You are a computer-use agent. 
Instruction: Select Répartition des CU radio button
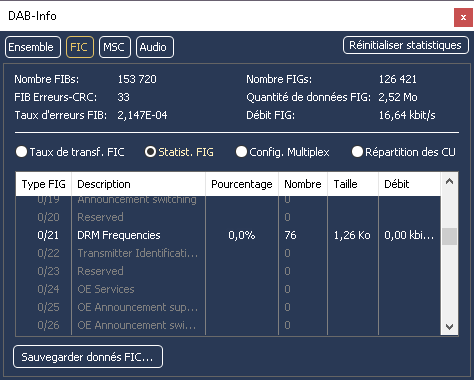(x=403, y=152)
